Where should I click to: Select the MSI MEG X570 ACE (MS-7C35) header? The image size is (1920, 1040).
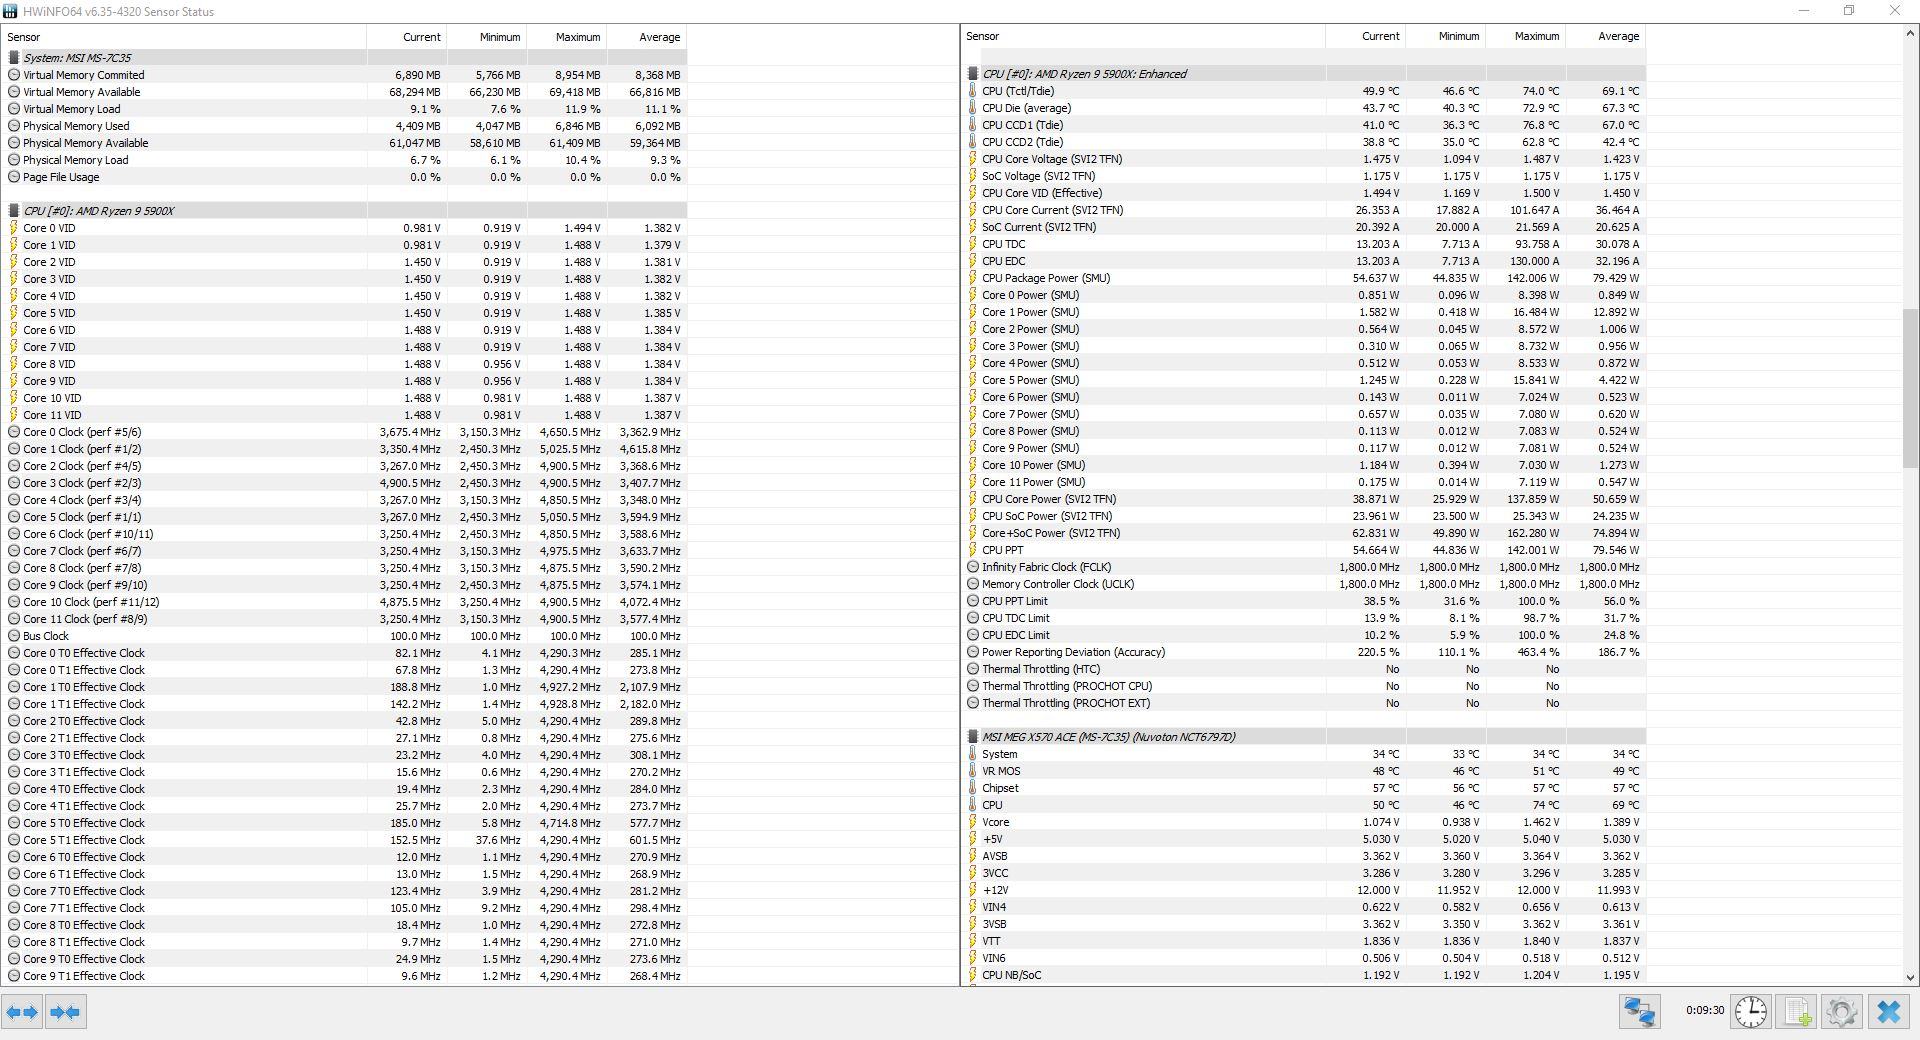1304,737
